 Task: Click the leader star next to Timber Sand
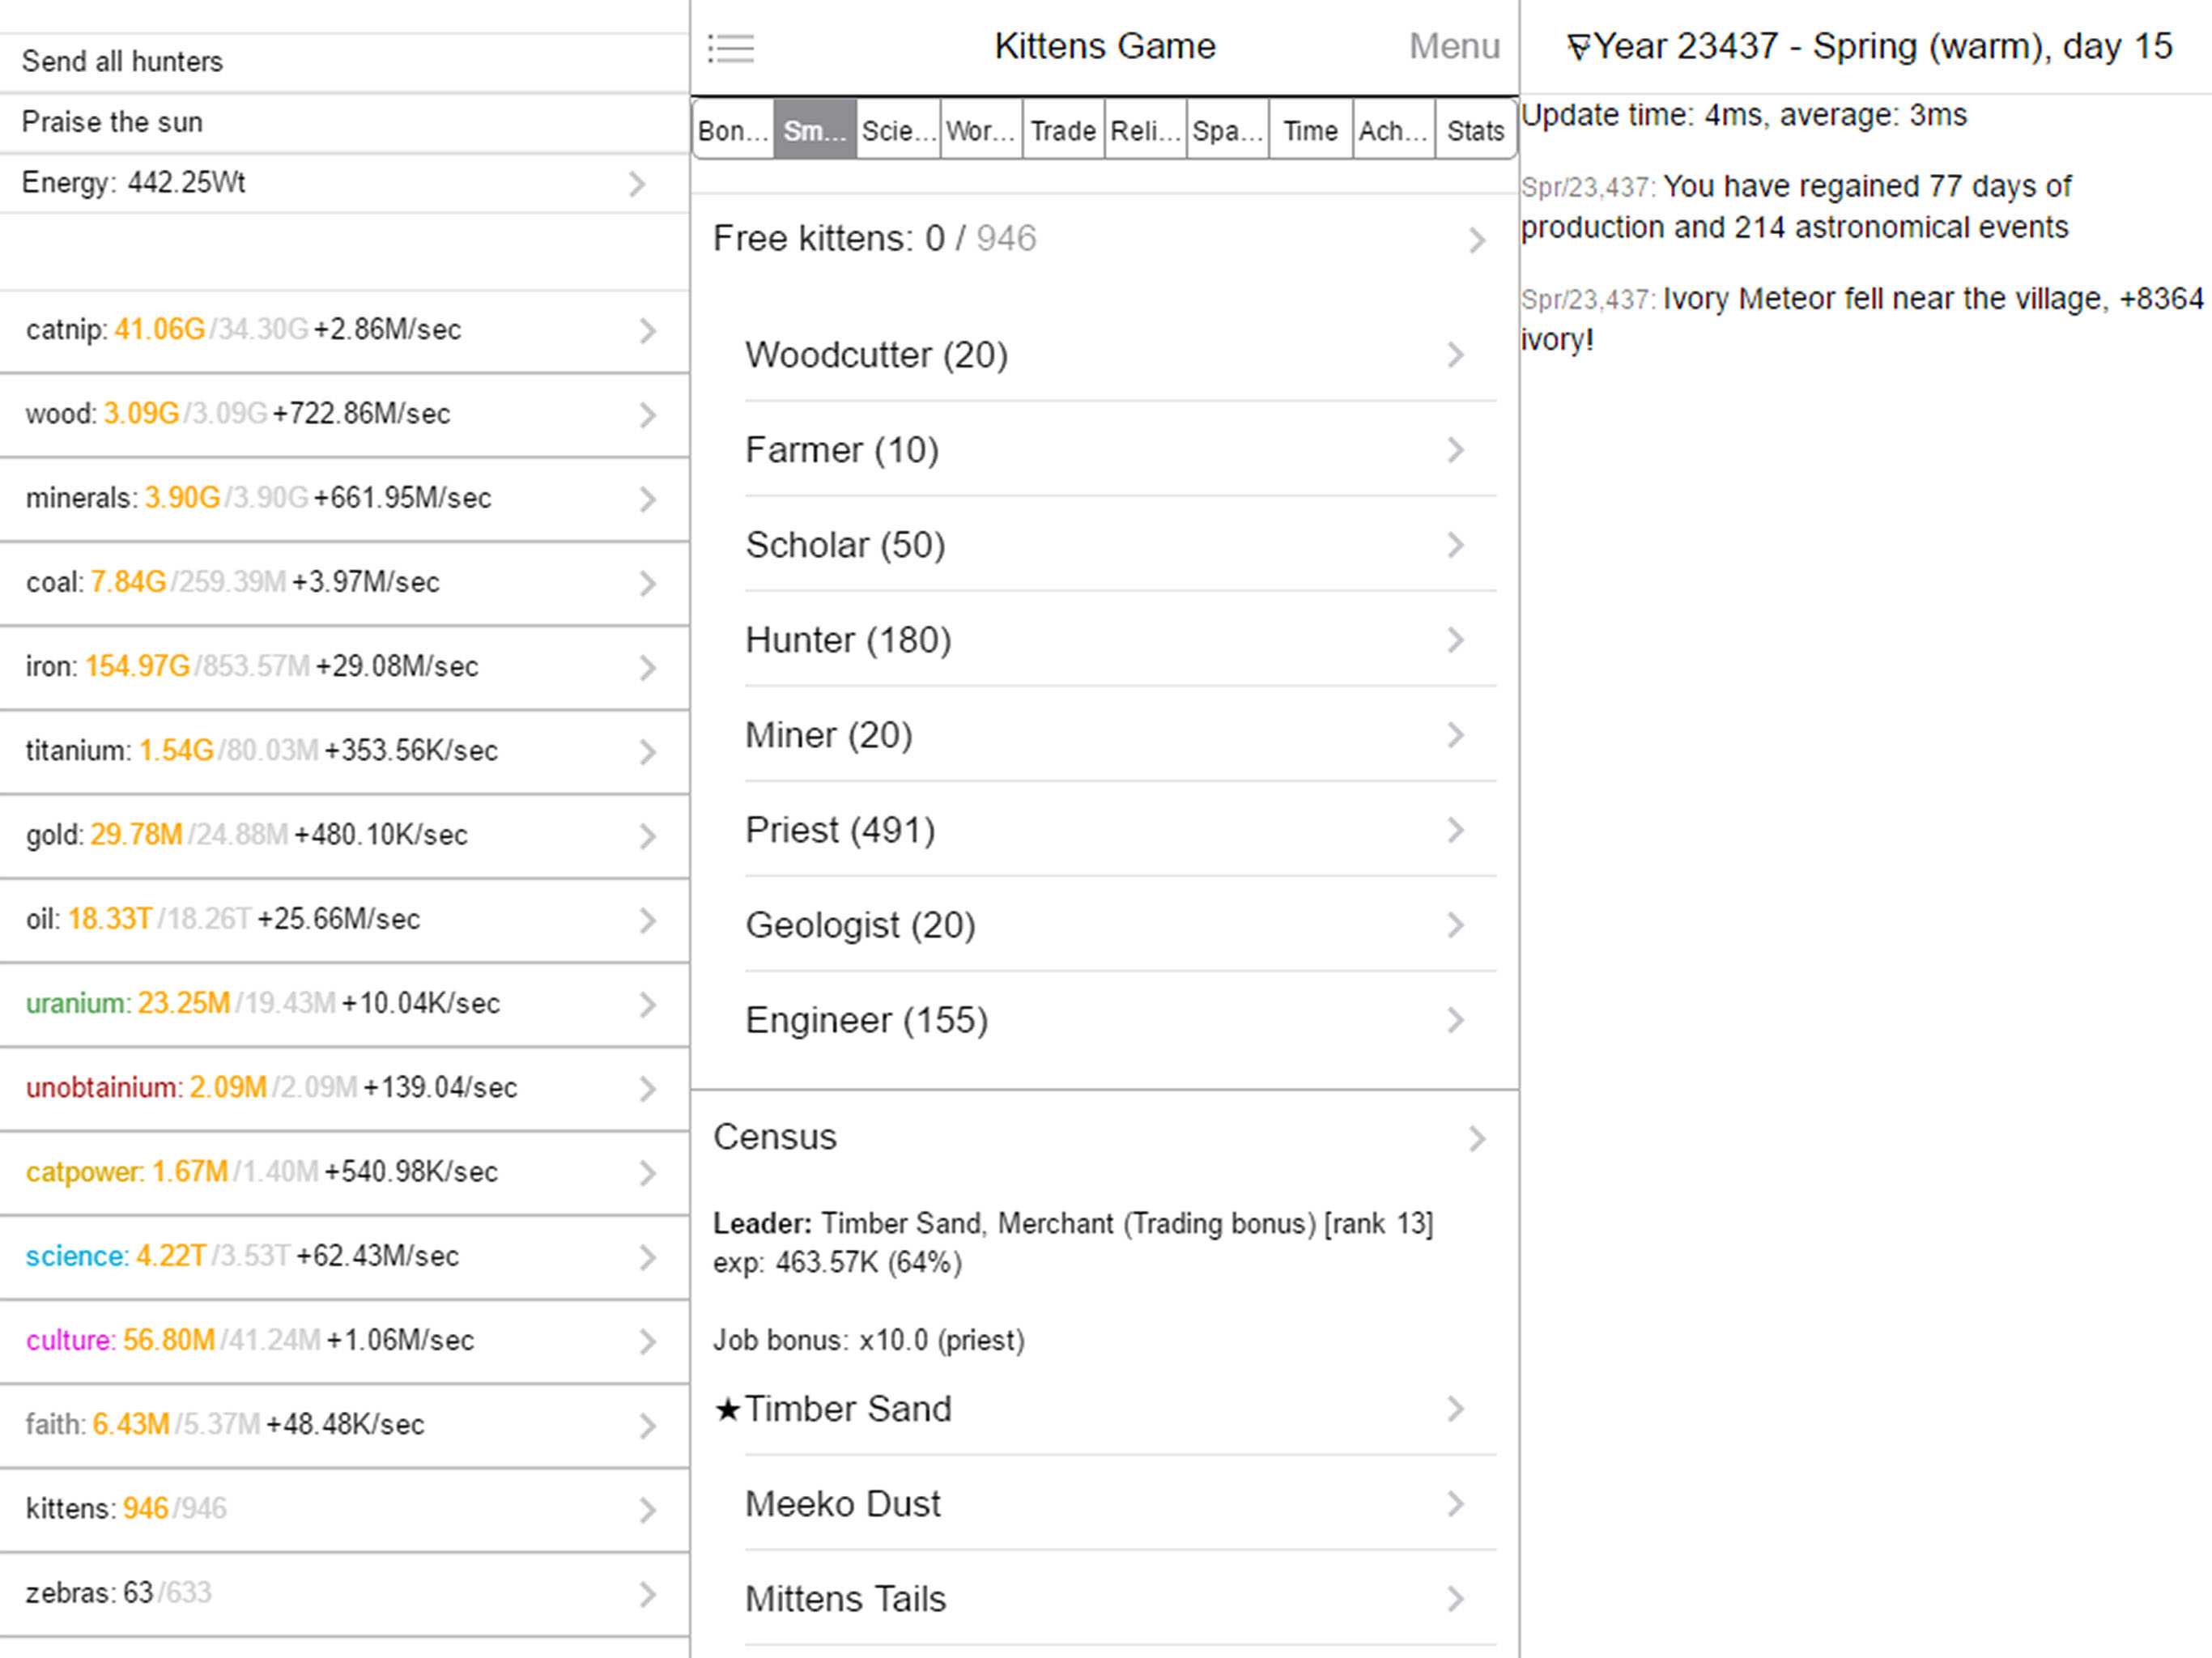[727, 1410]
